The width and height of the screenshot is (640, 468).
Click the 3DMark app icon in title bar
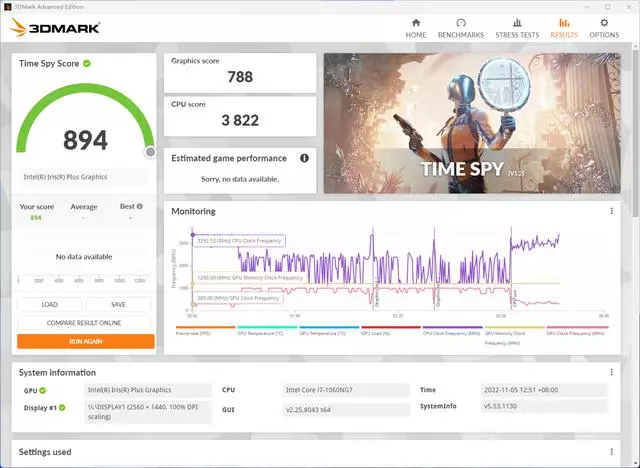tap(8, 7)
